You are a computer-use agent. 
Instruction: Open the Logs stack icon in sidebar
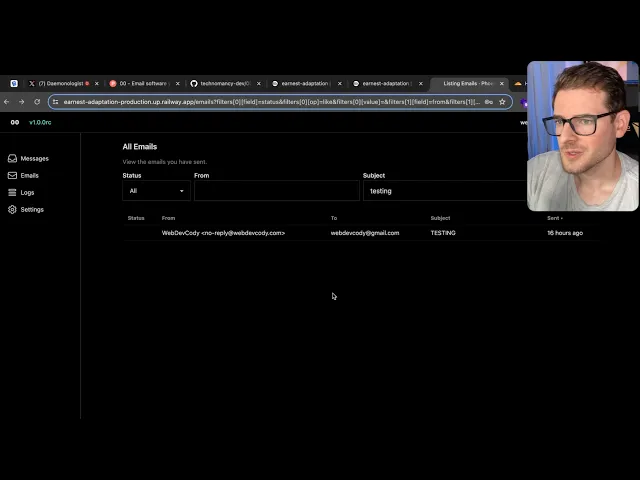(x=12, y=193)
